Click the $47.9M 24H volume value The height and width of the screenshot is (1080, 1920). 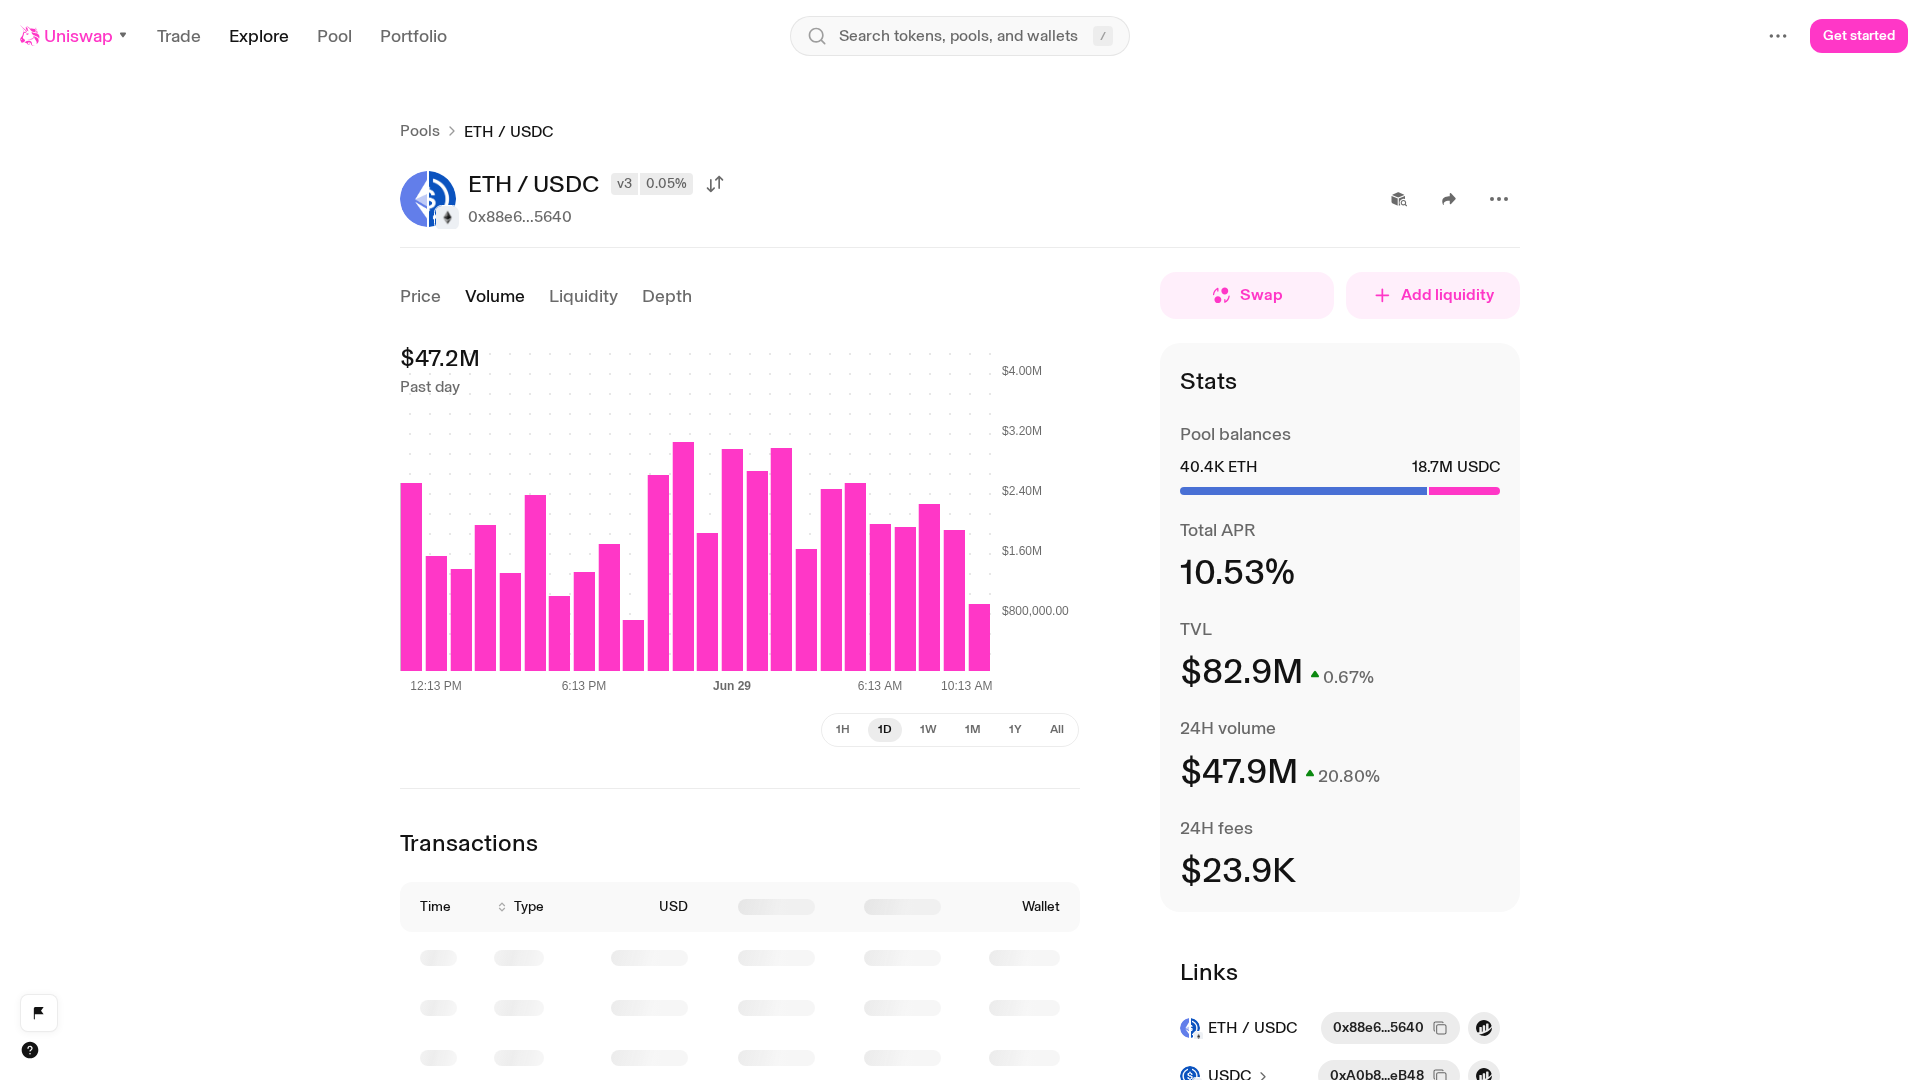1239,772
